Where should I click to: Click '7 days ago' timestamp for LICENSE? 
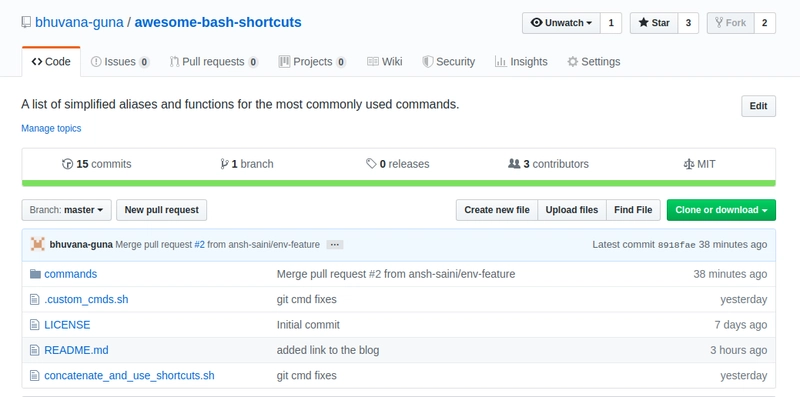click(741, 325)
